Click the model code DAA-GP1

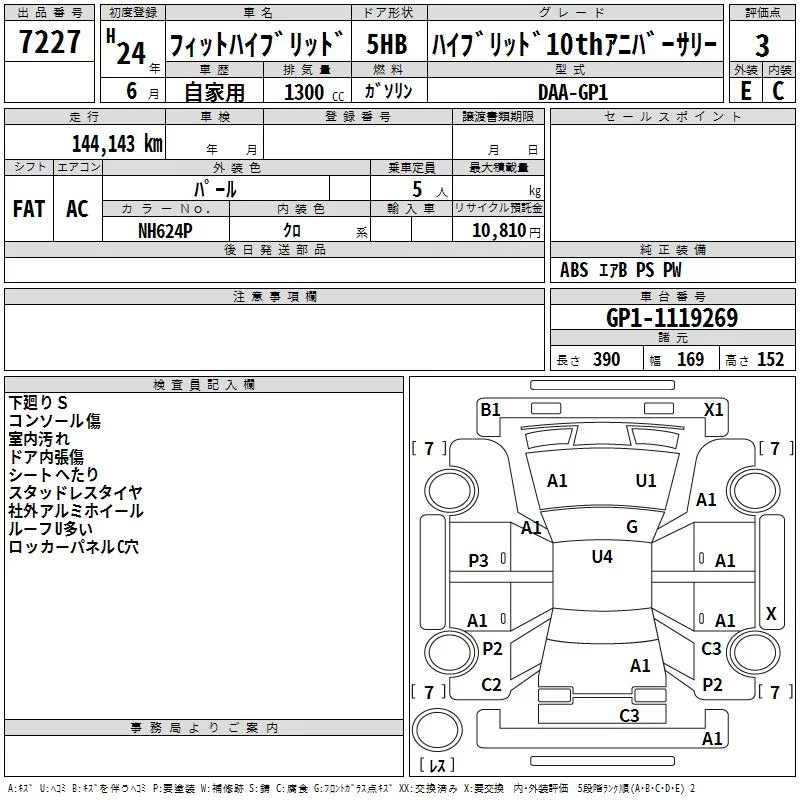click(572, 91)
